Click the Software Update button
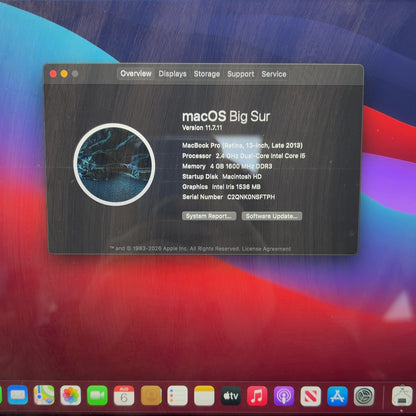 tap(272, 216)
